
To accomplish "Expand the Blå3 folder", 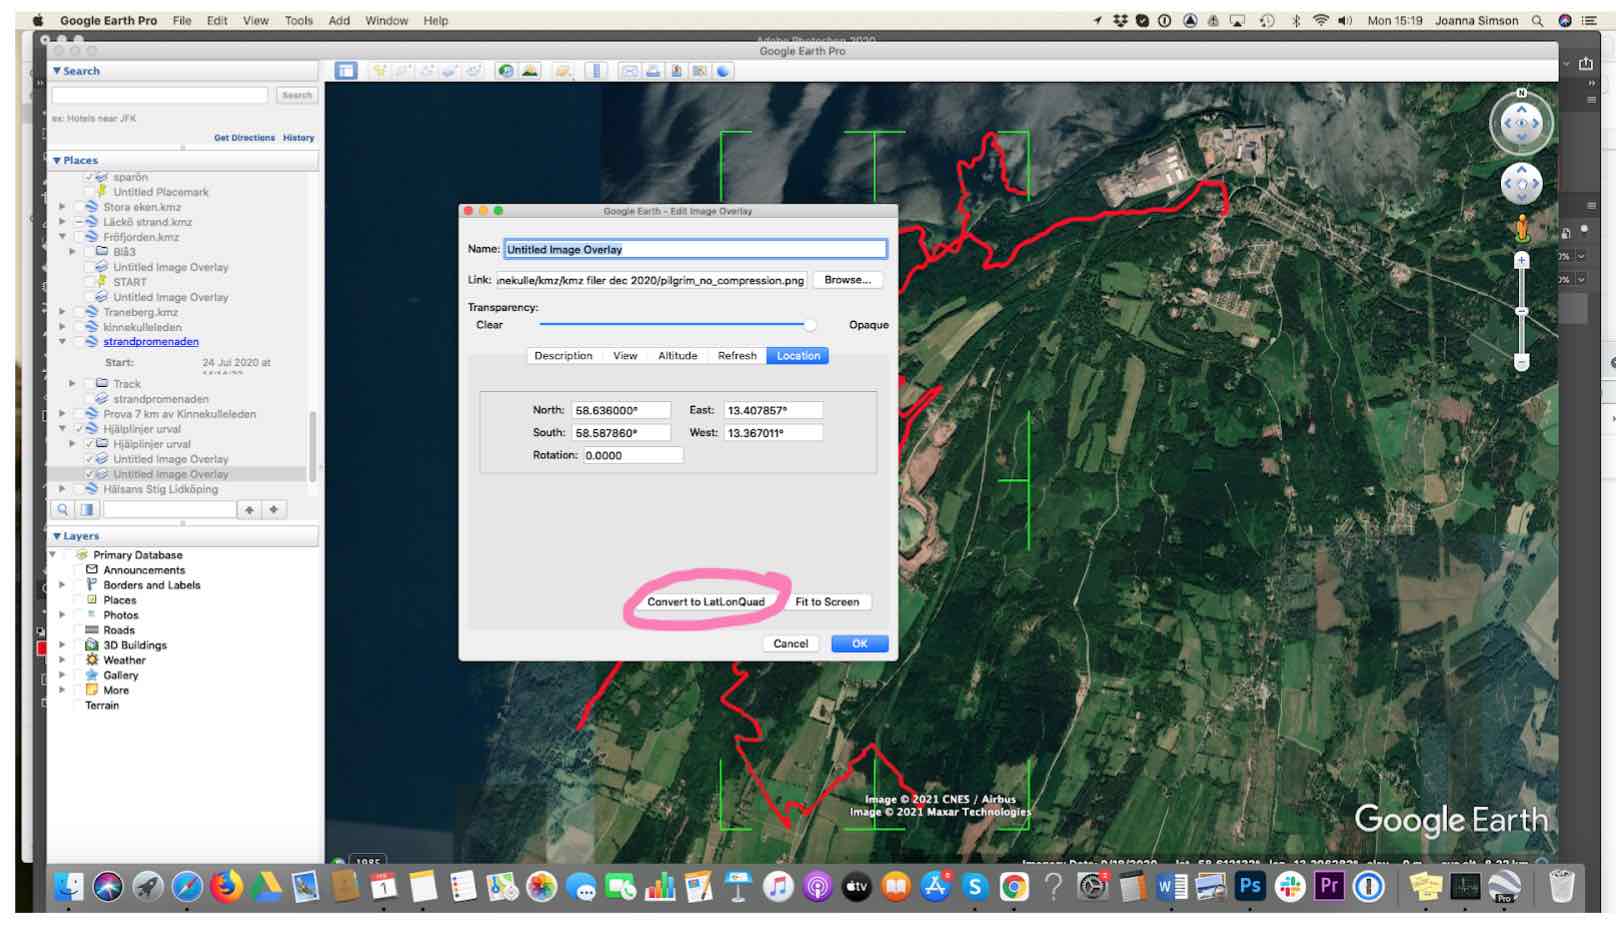I will (73, 252).
